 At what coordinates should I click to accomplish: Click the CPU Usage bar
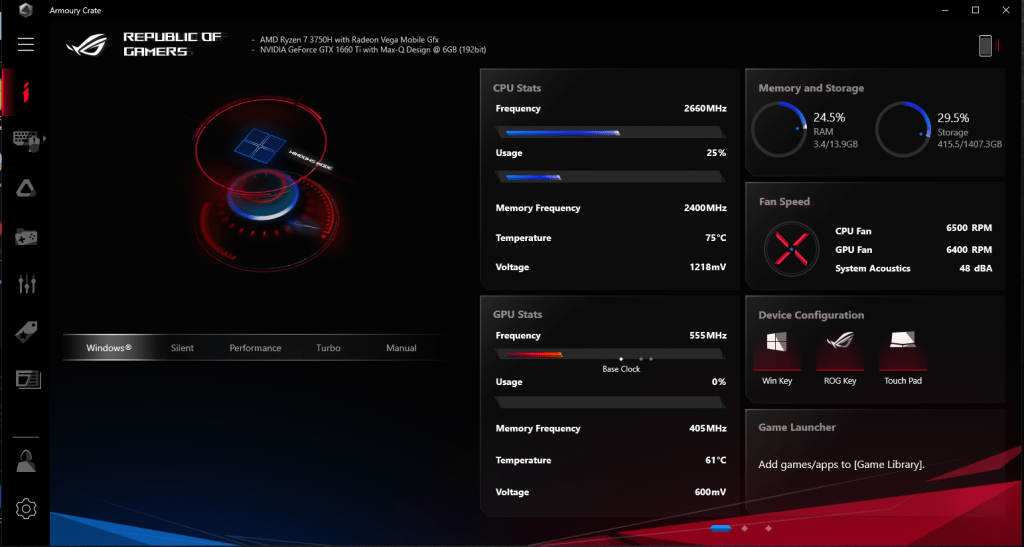point(611,177)
